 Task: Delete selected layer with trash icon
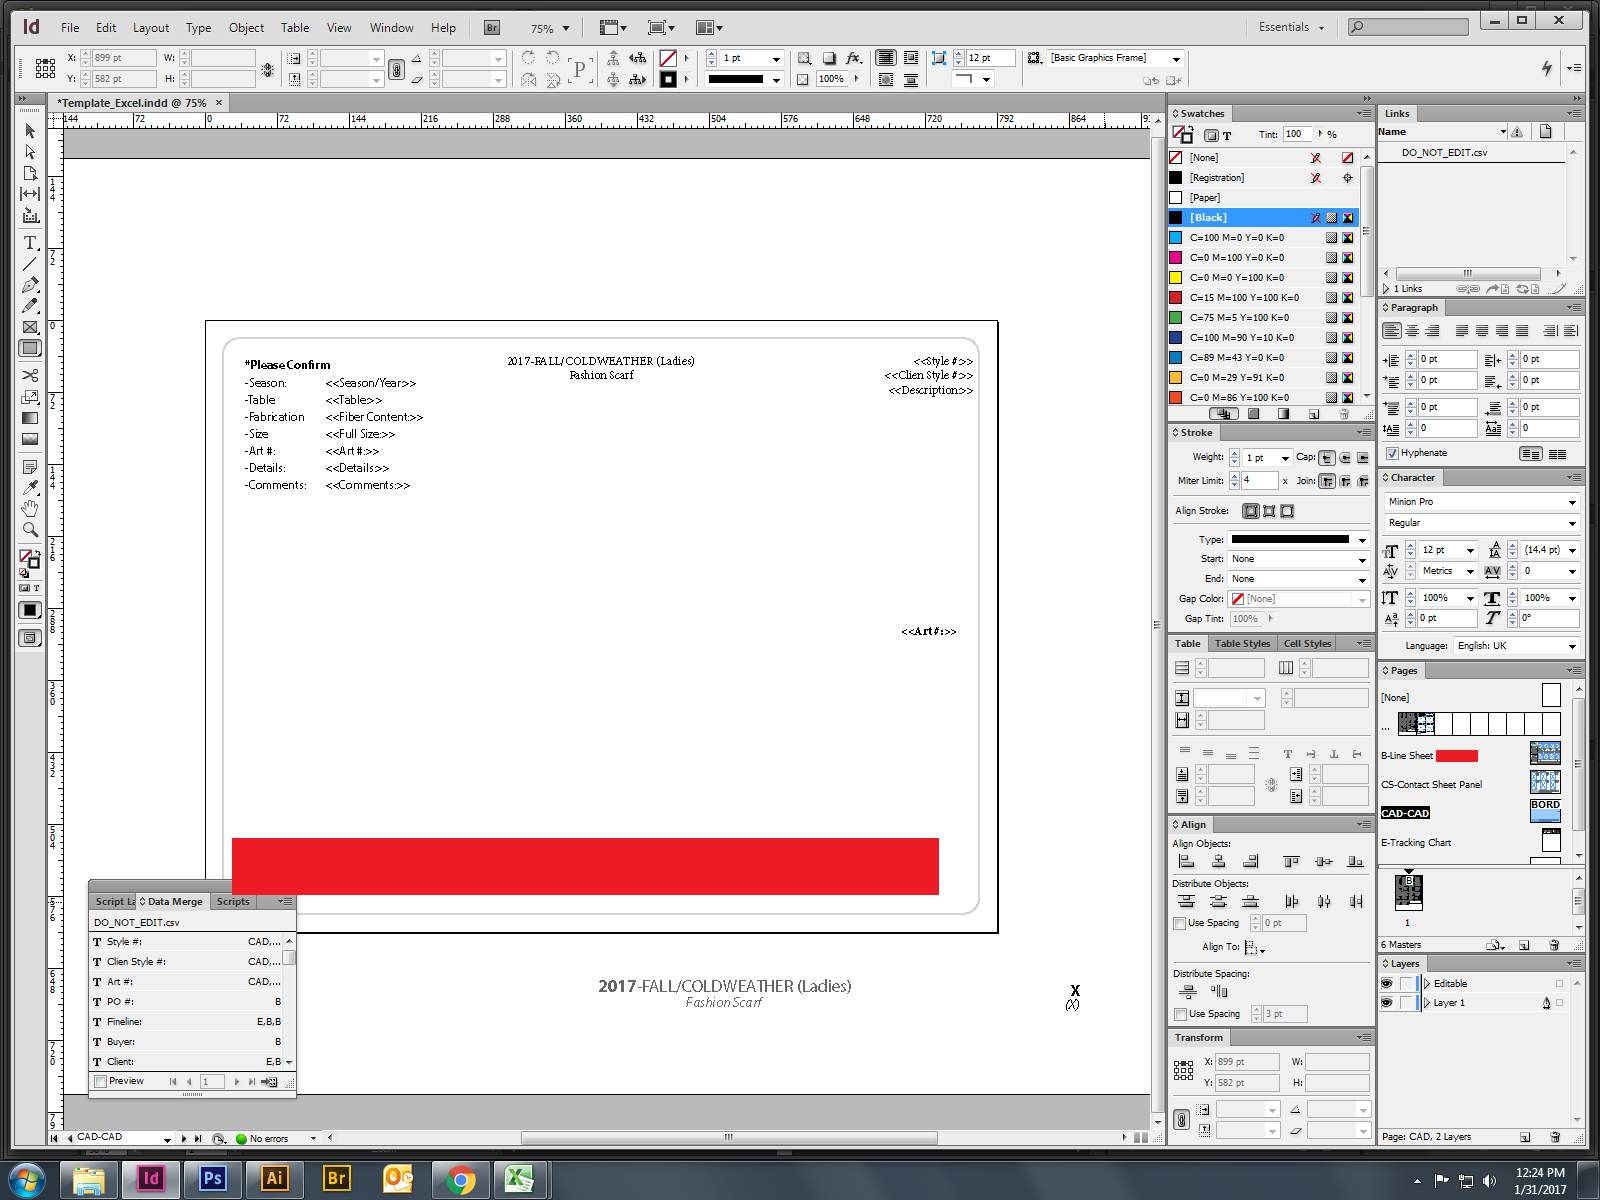[1554, 1137]
